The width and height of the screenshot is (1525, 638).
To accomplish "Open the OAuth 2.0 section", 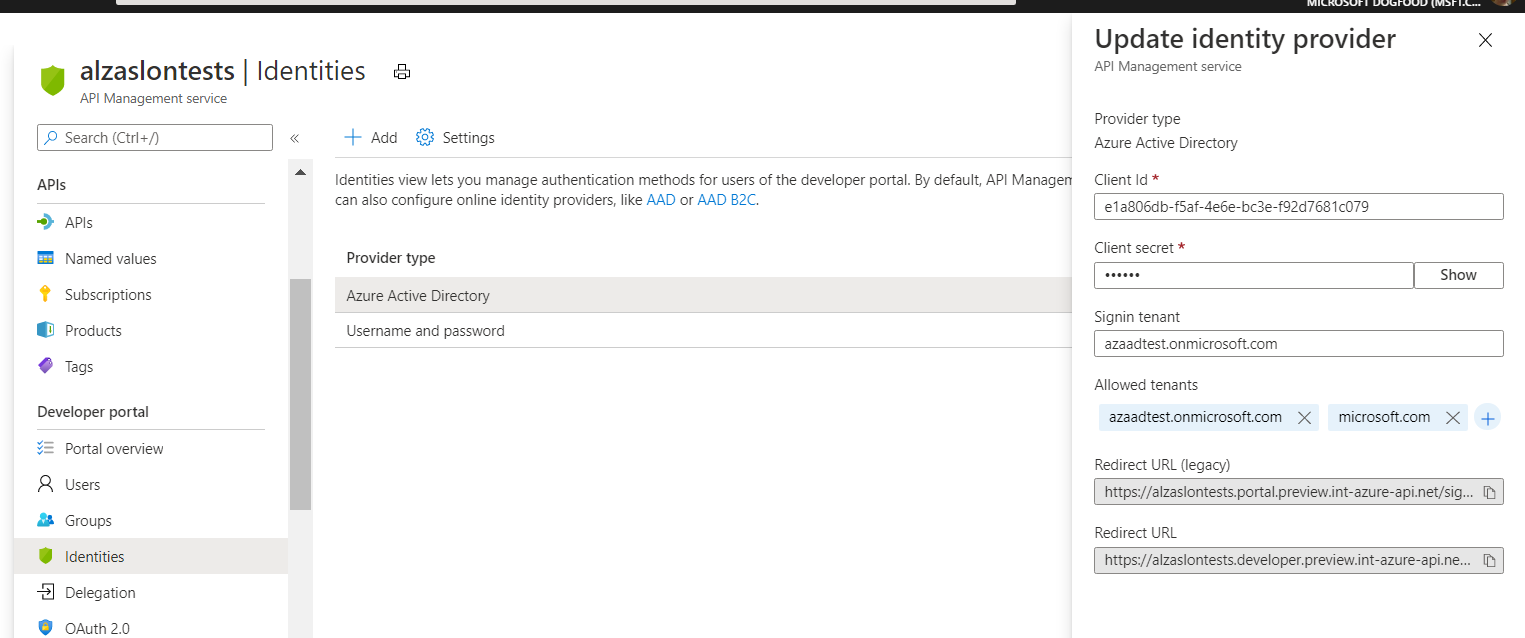I will pyautogui.click(x=96, y=628).
